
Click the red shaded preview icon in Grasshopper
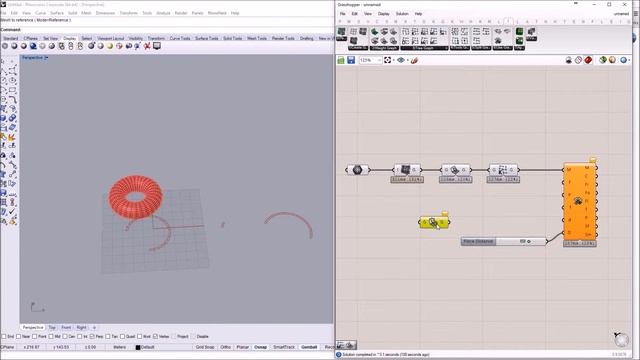point(588,60)
